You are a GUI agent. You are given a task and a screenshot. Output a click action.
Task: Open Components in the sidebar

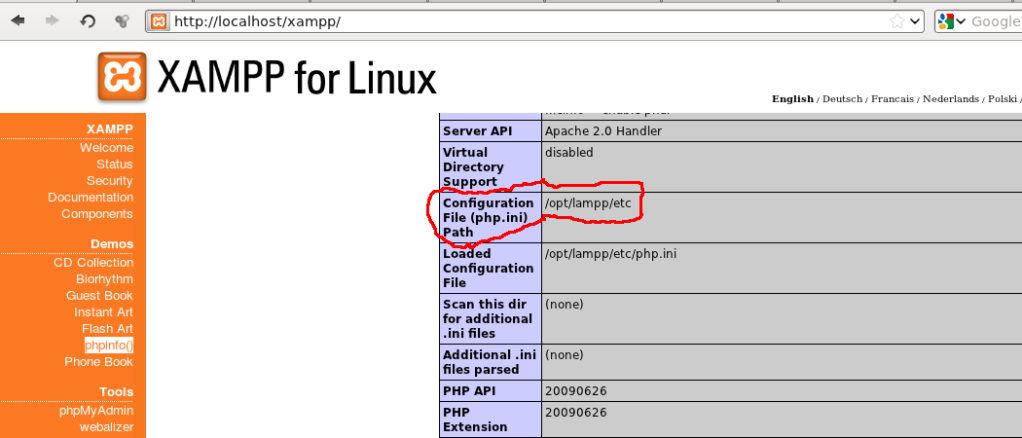(97, 214)
